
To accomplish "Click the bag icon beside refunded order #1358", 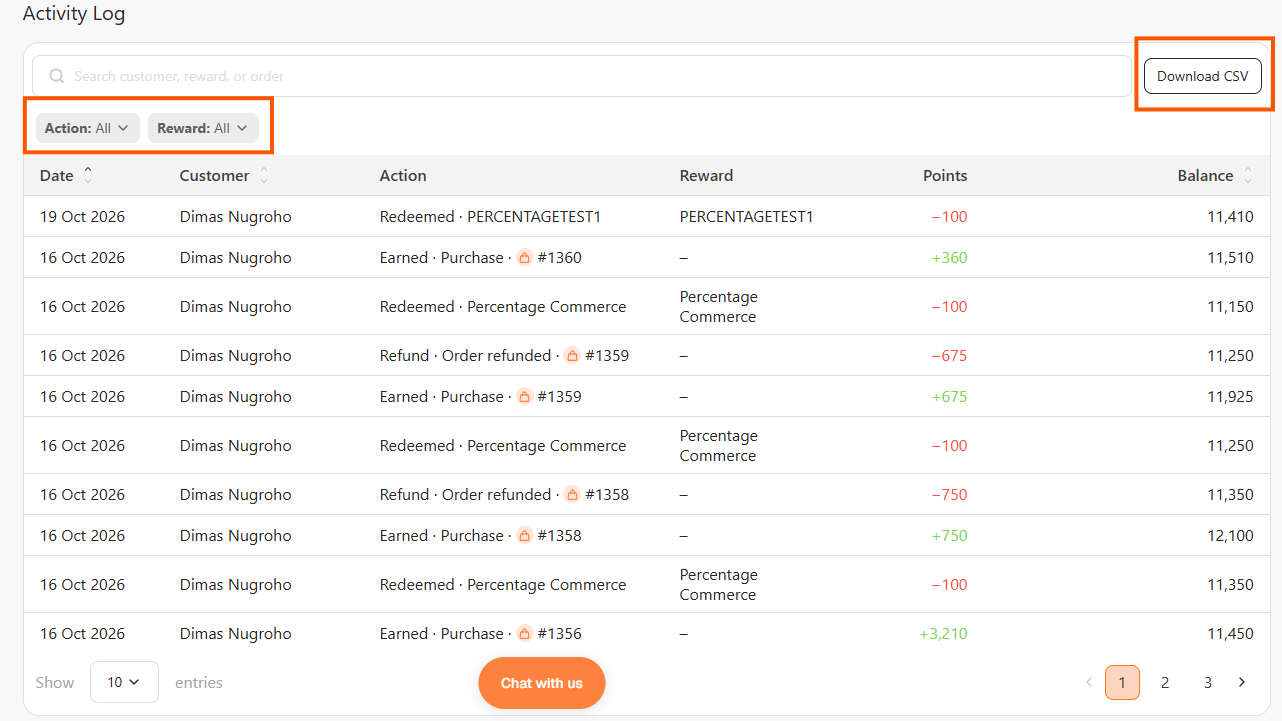I will [x=572, y=494].
